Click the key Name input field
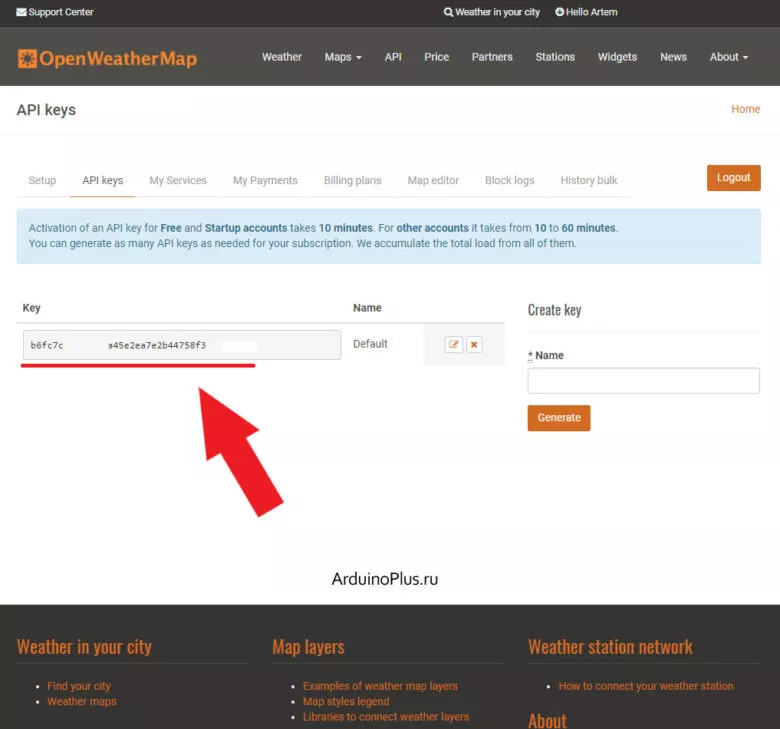The image size is (780, 729). pos(643,381)
